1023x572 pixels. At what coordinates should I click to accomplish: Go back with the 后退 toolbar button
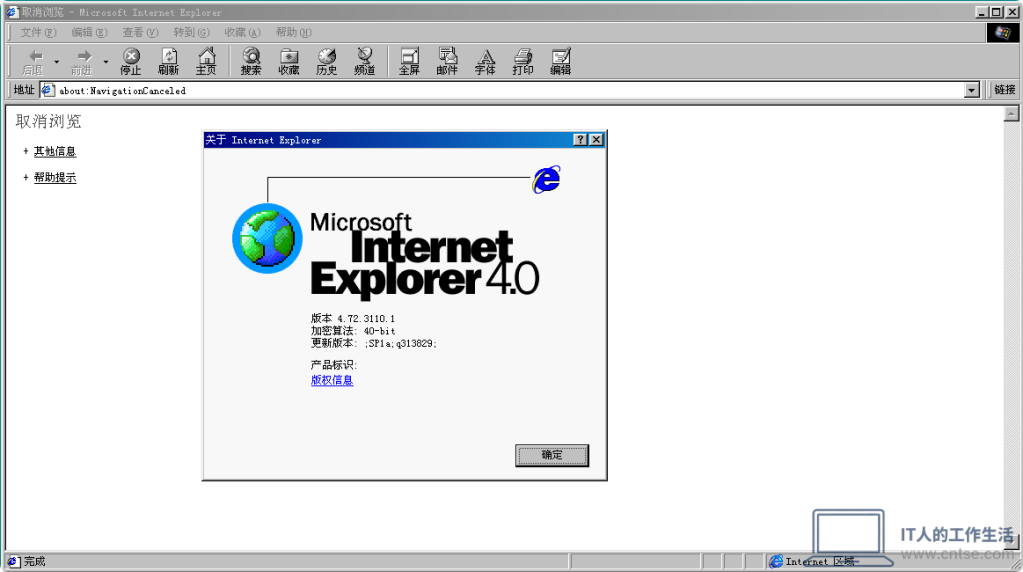pyautogui.click(x=33, y=62)
